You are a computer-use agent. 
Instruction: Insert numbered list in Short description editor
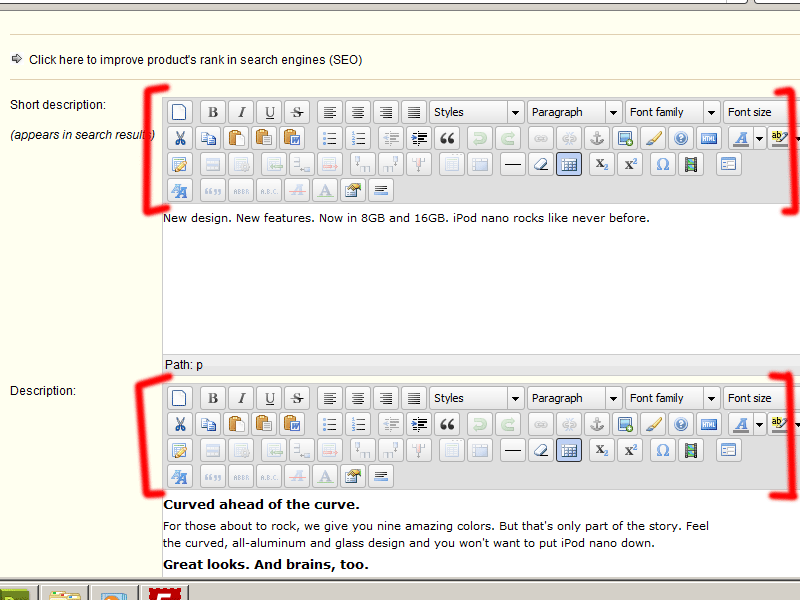pyautogui.click(x=358, y=138)
